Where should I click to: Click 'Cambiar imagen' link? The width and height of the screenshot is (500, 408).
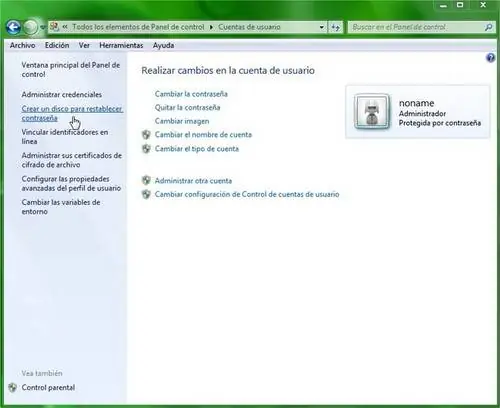click(x=182, y=121)
